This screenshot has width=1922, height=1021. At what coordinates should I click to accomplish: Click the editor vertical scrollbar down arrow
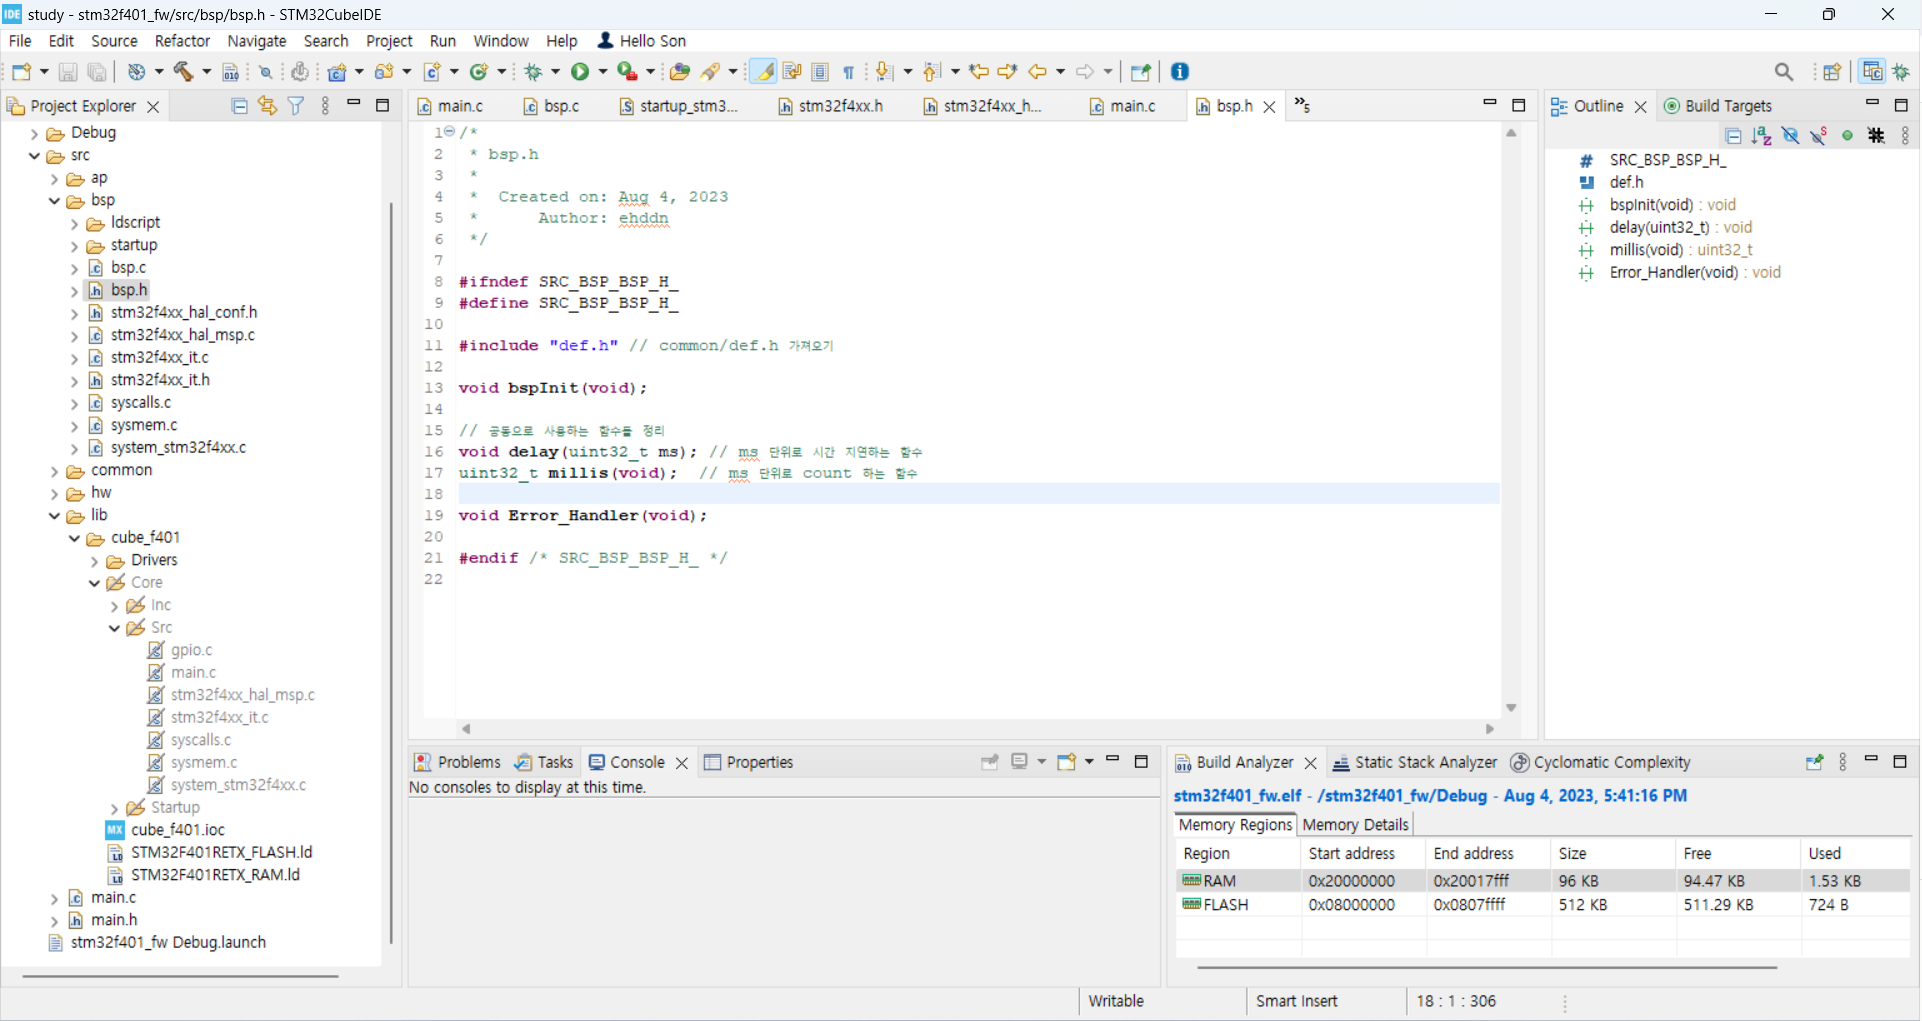click(1511, 707)
